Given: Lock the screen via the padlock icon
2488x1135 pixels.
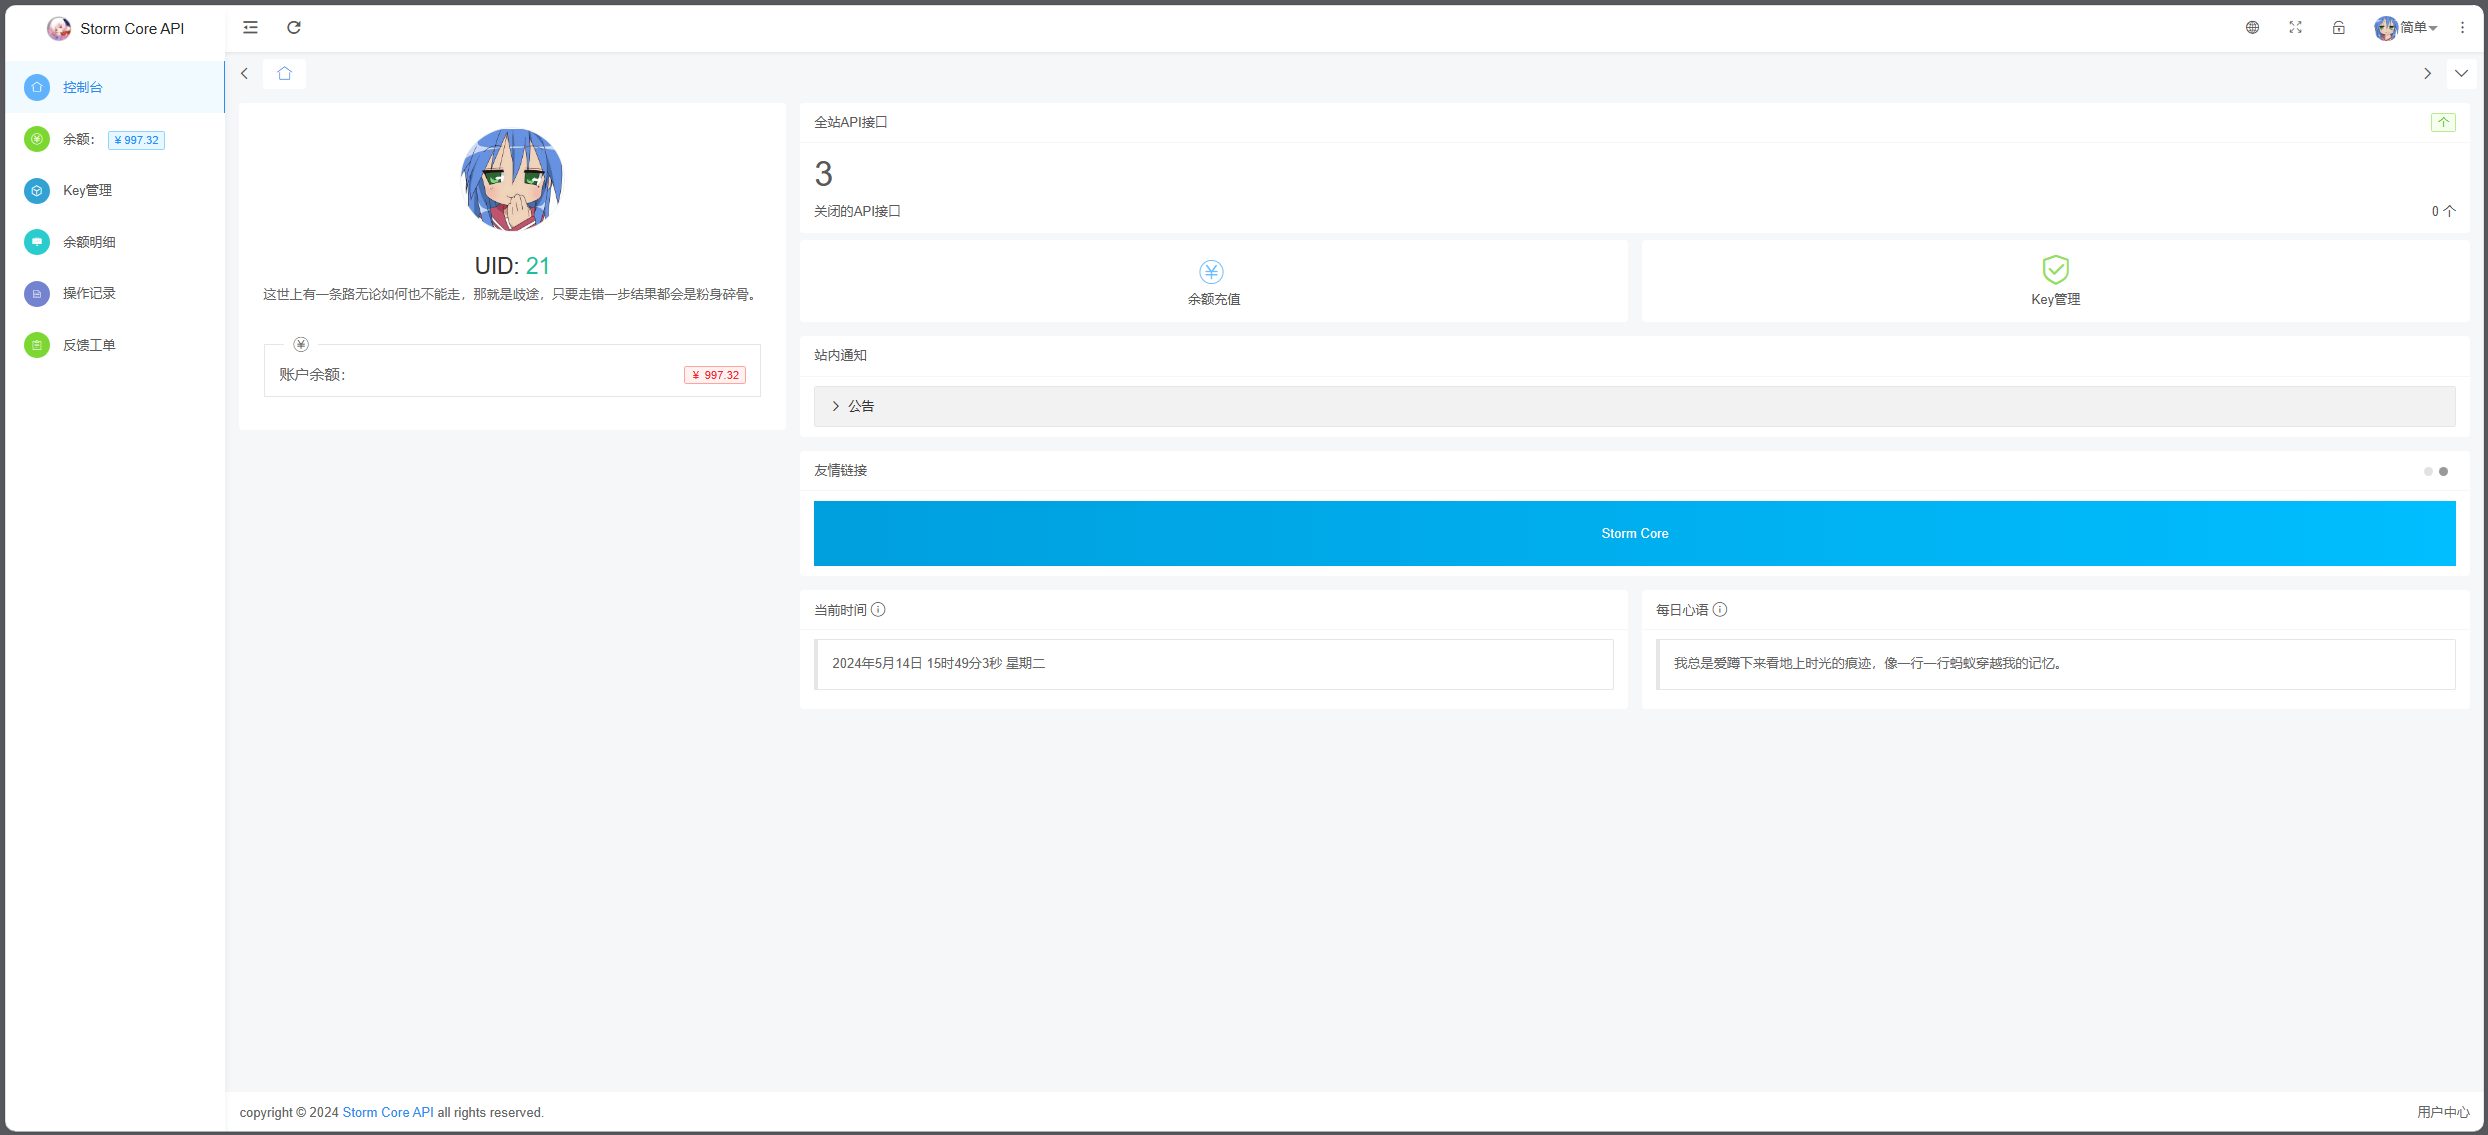Looking at the screenshot, I should [x=2338, y=27].
